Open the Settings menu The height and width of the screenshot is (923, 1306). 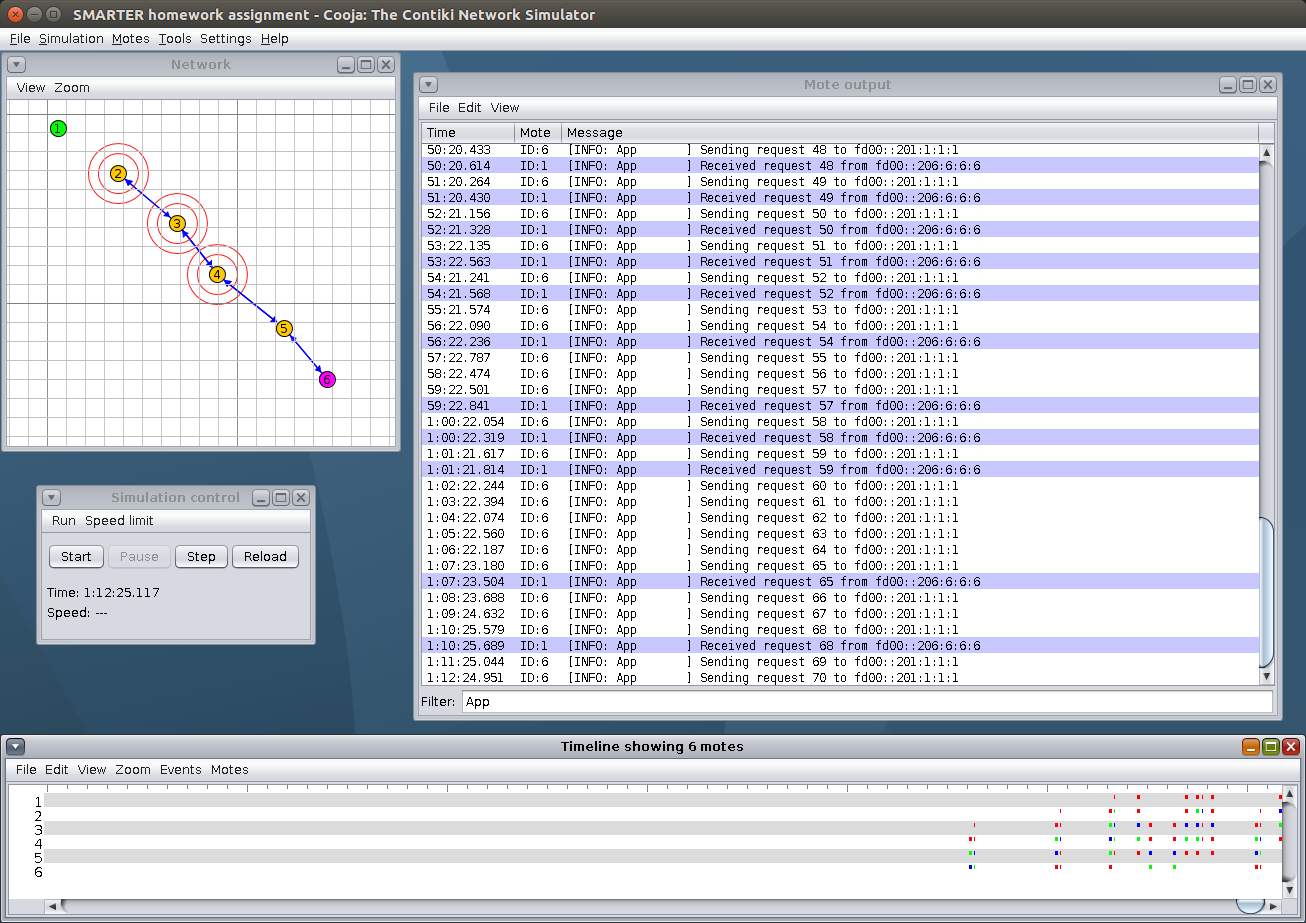pyautogui.click(x=226, y=39)
